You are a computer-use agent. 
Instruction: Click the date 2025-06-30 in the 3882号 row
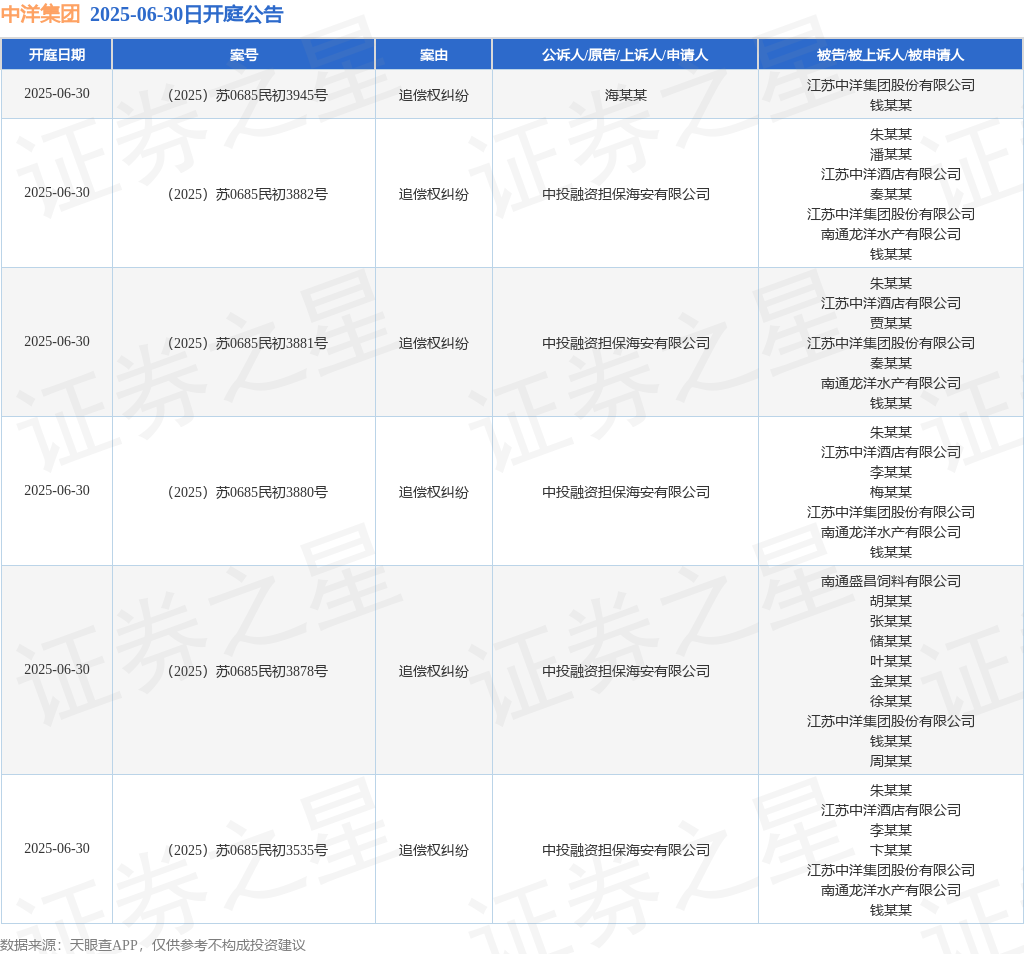tap(57, 192)
